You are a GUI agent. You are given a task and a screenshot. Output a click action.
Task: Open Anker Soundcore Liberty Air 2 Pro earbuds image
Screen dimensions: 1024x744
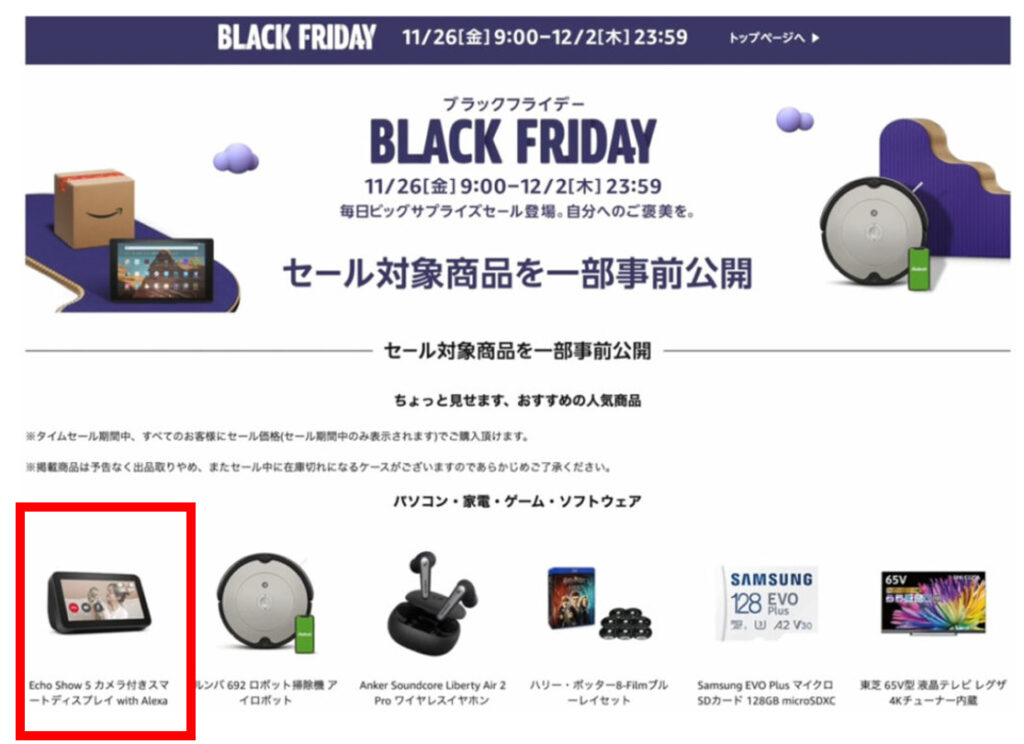[x=432, y=599]
